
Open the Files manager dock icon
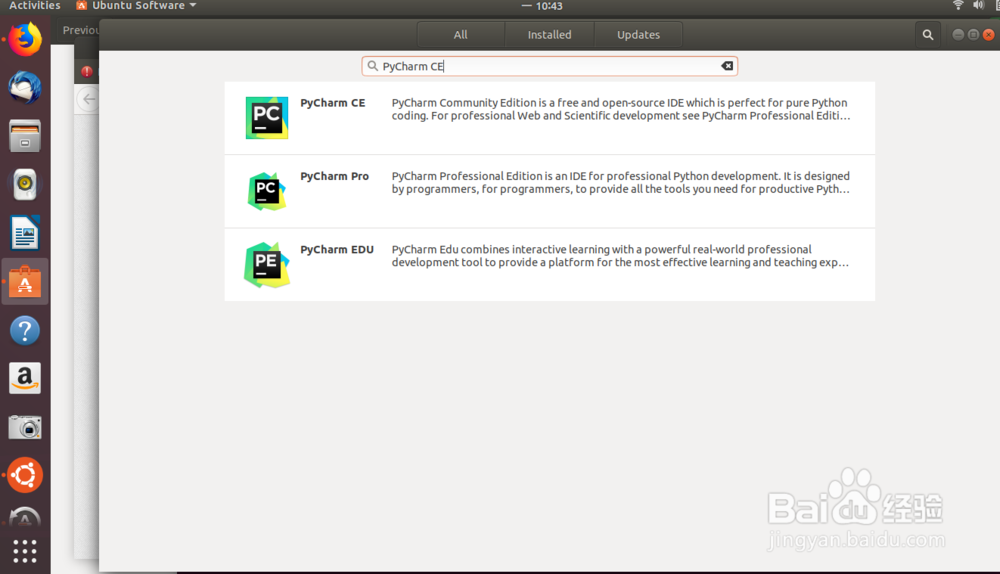25,136
